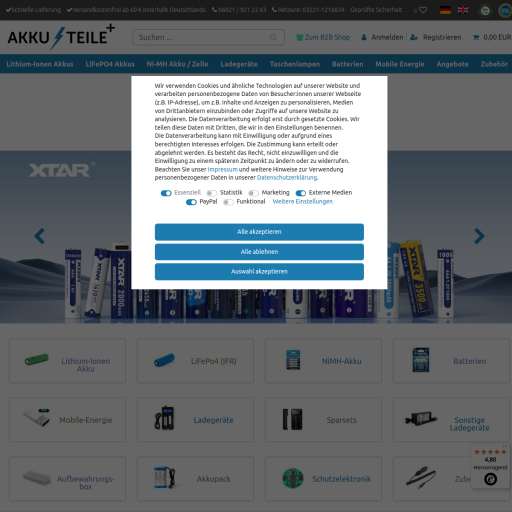Open Lithium-Ionen Akkus menu
The height and width of the screenshot is (512, 512).
pos(40,64)
